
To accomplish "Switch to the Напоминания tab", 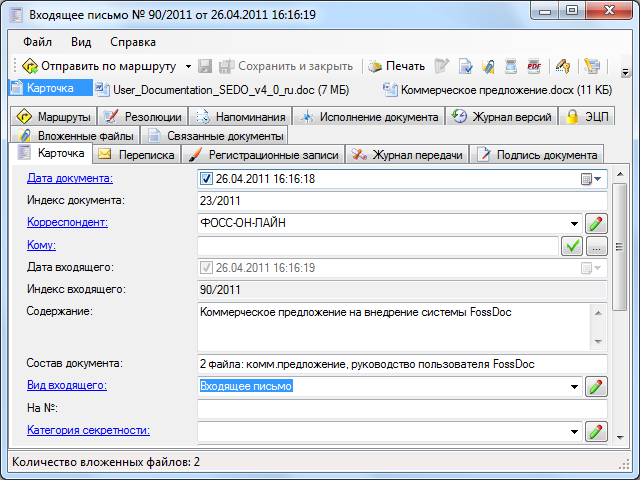I will pos(240,117).
